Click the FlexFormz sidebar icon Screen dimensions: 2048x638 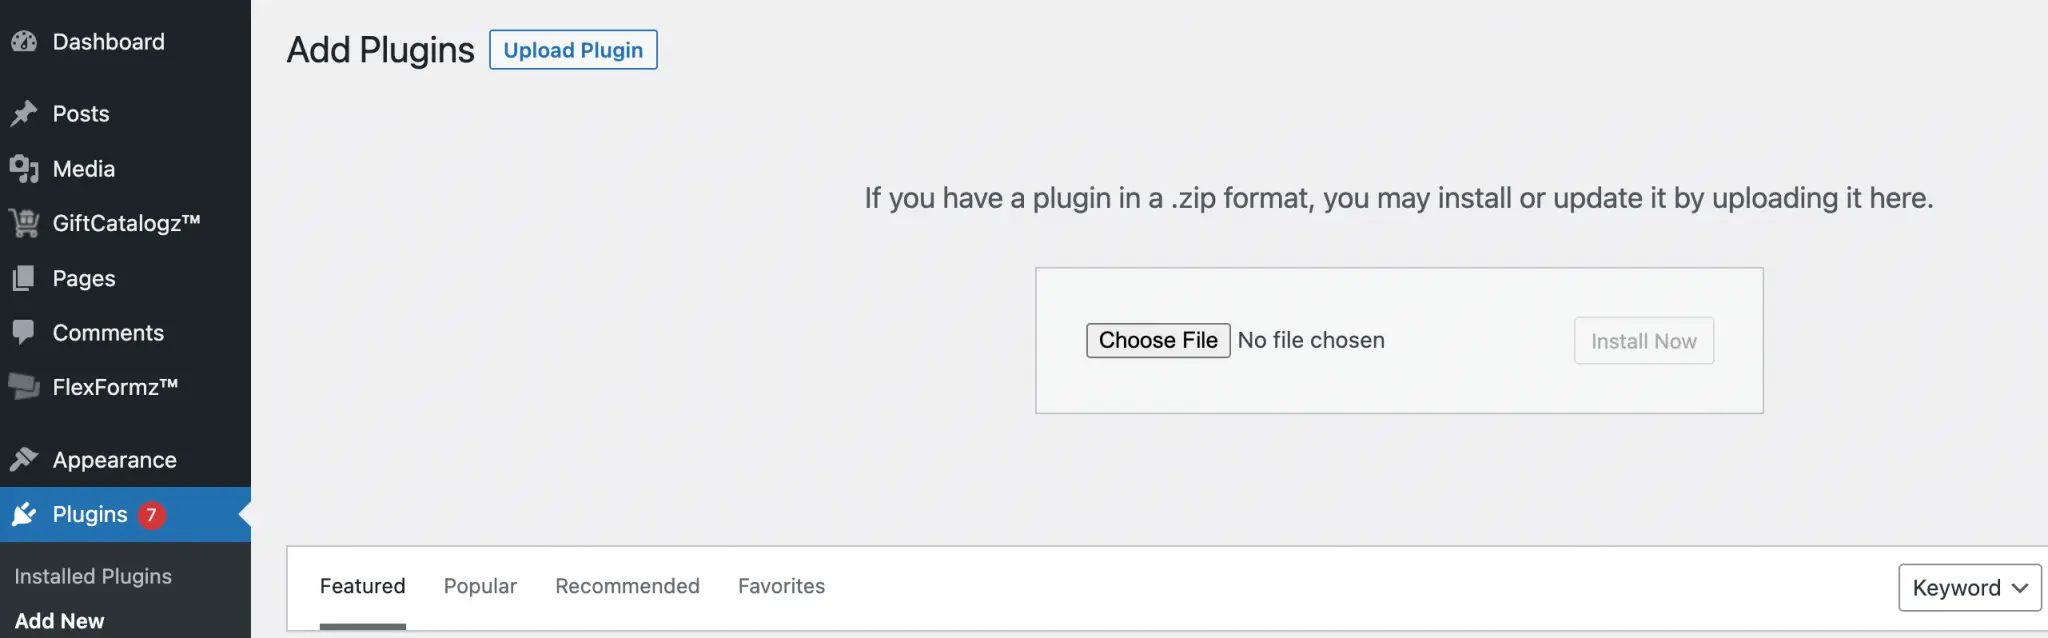[x=24, y=386]
